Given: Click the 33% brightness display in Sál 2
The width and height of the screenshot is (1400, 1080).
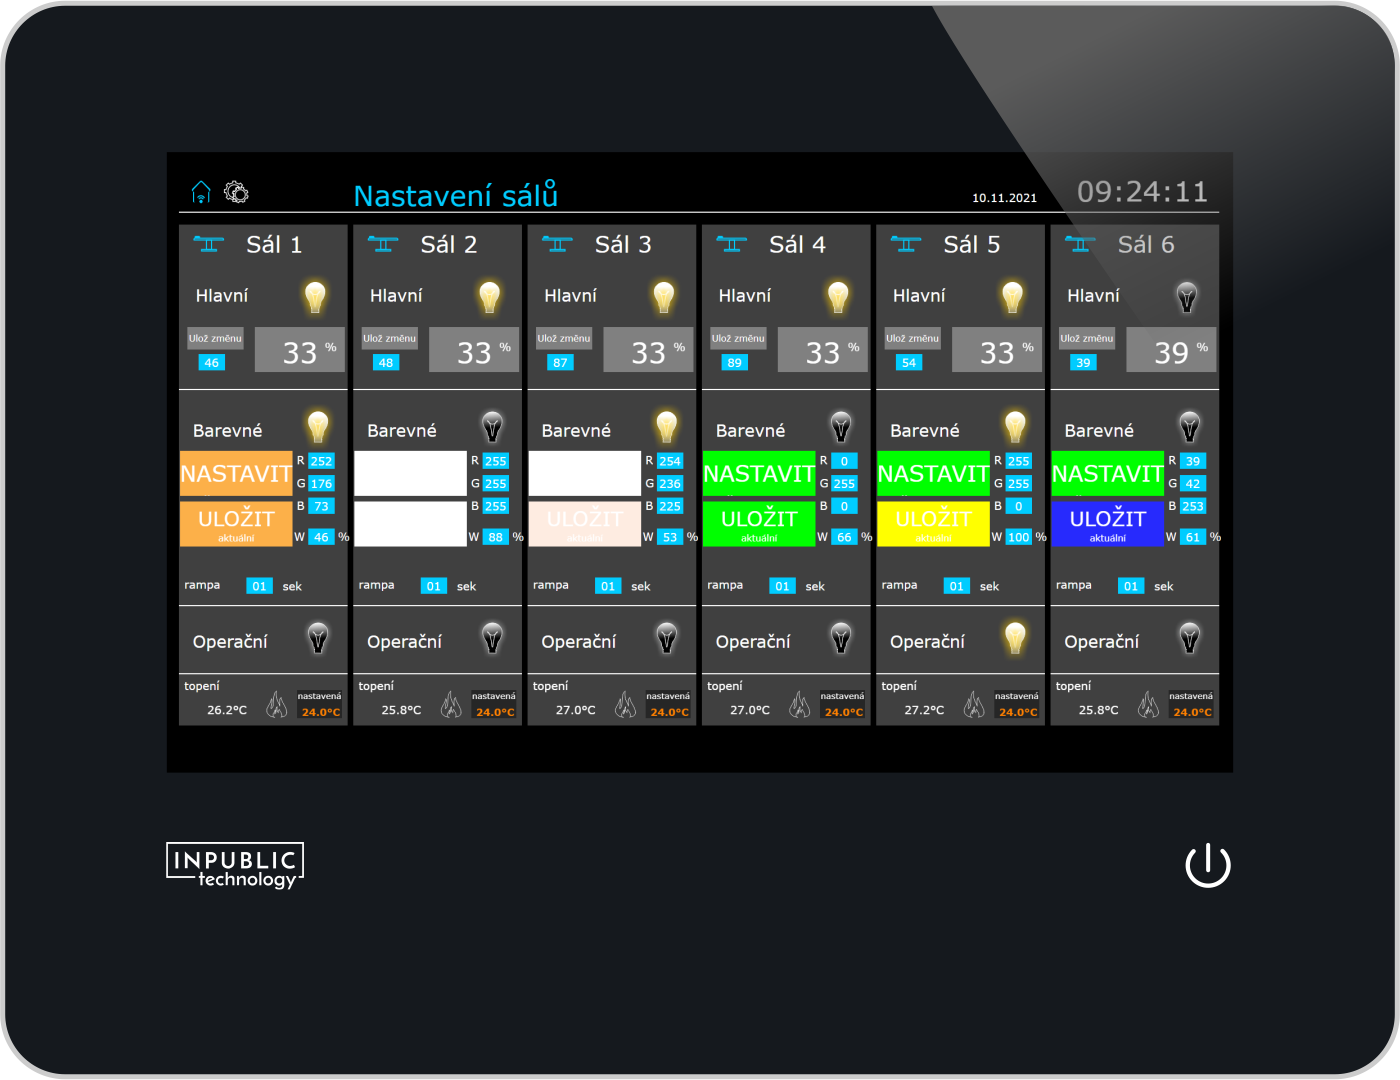Looking at the screenshot, I should (474, 351).
